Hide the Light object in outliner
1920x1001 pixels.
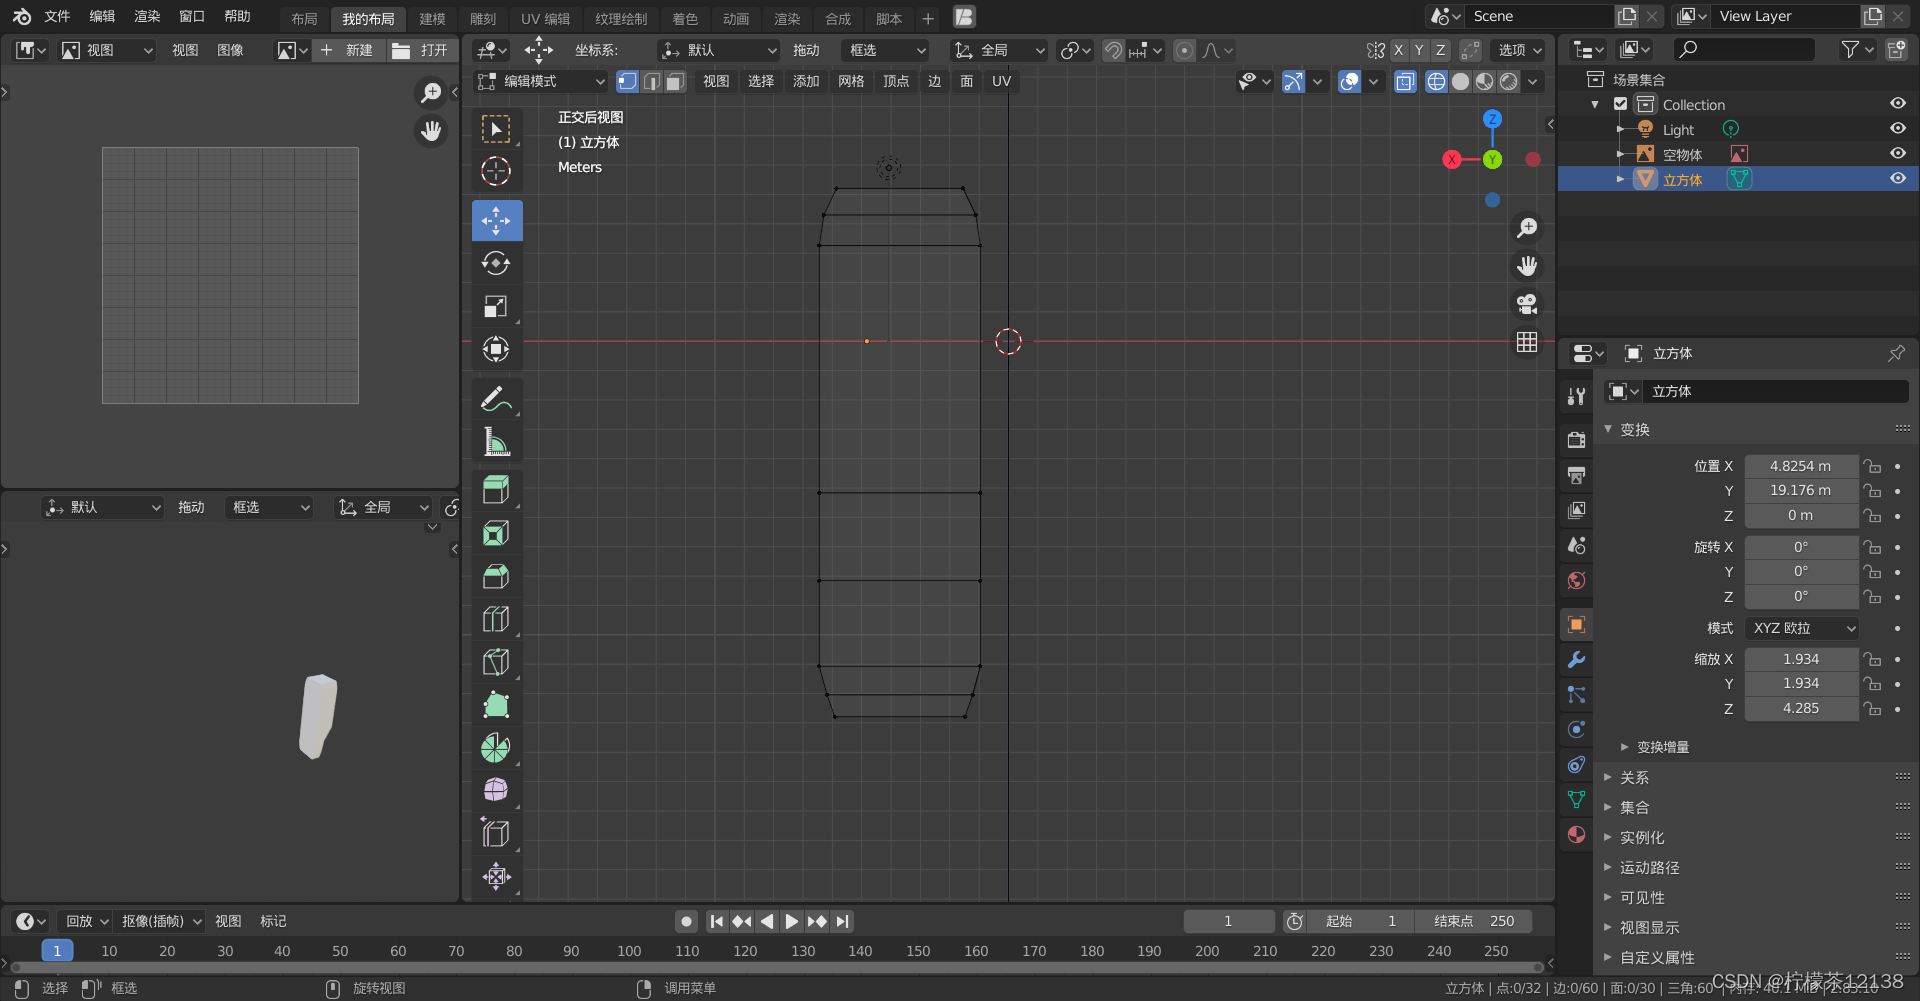tap(1897, 129)
